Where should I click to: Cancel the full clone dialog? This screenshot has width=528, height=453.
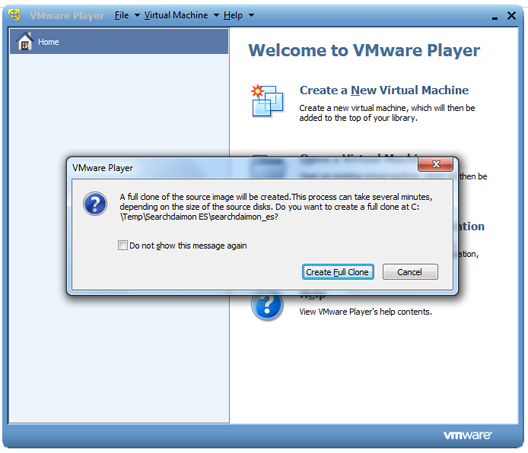410,272
